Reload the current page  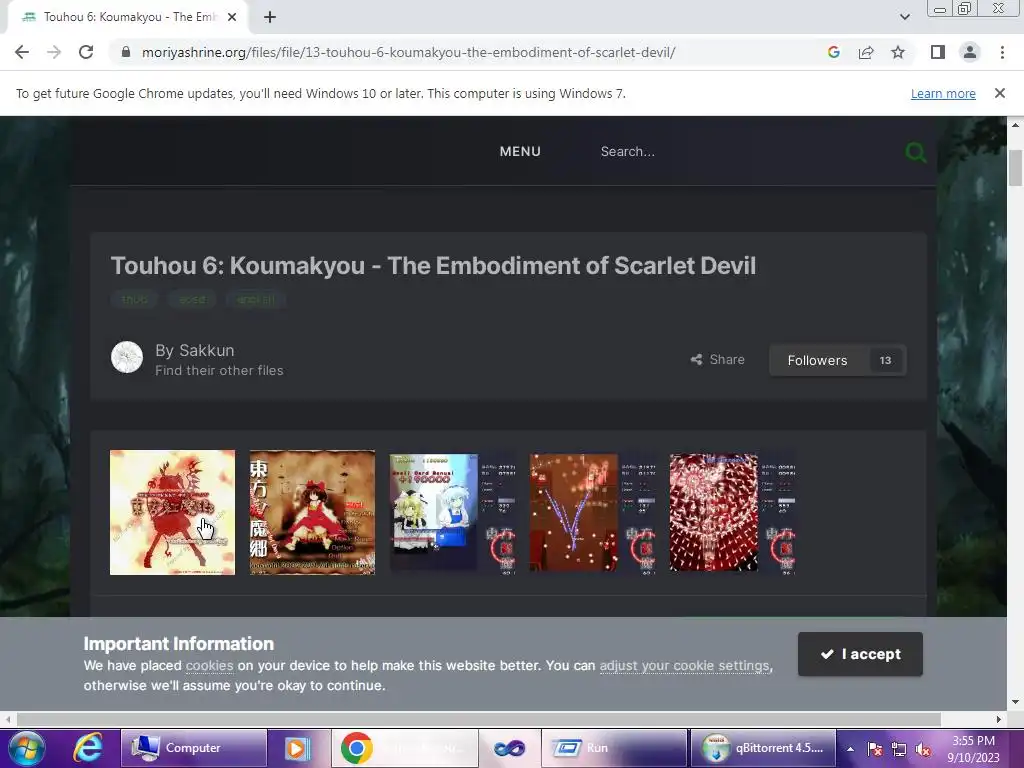86,52
